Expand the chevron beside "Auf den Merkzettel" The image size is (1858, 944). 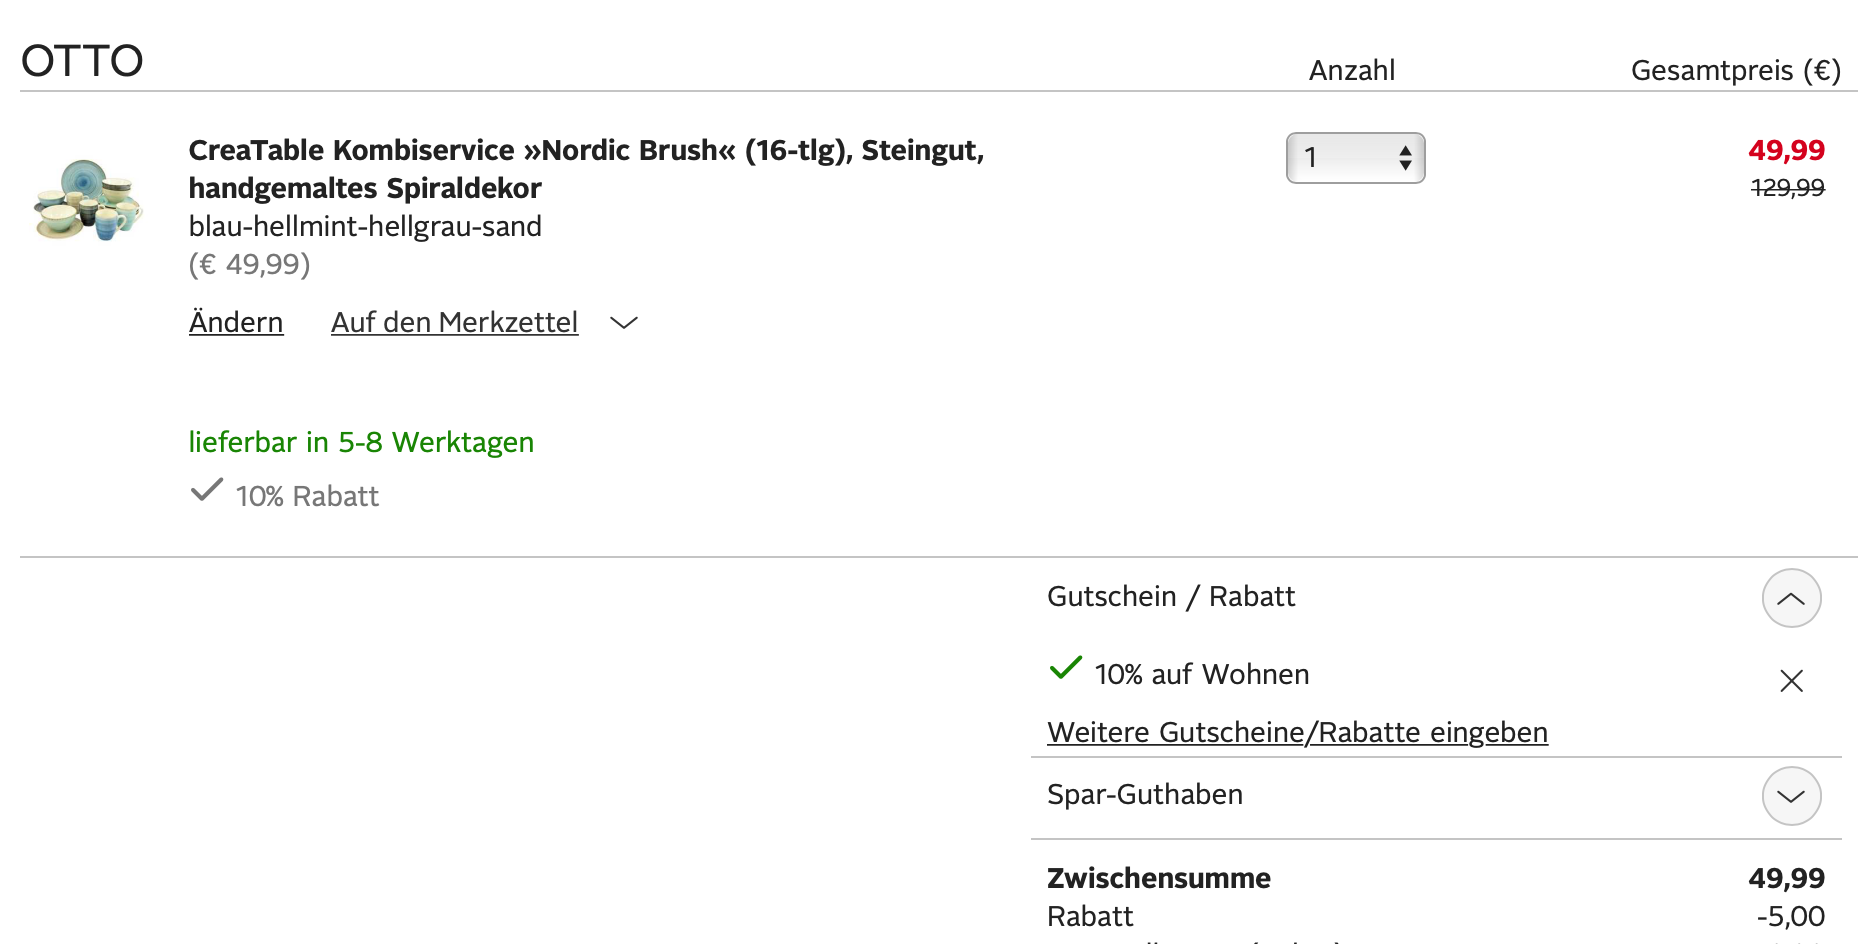click(624, 322)
